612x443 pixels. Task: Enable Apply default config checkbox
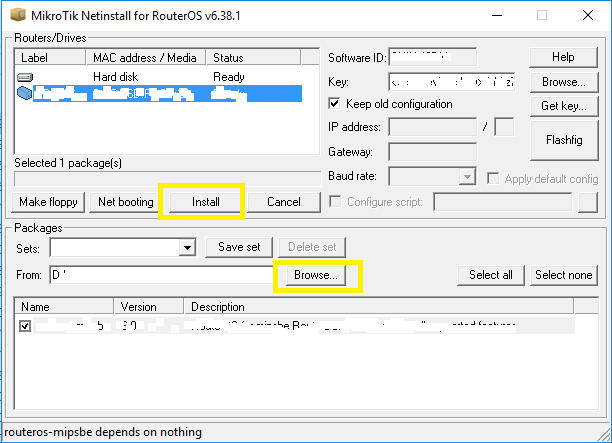[493, 179]
